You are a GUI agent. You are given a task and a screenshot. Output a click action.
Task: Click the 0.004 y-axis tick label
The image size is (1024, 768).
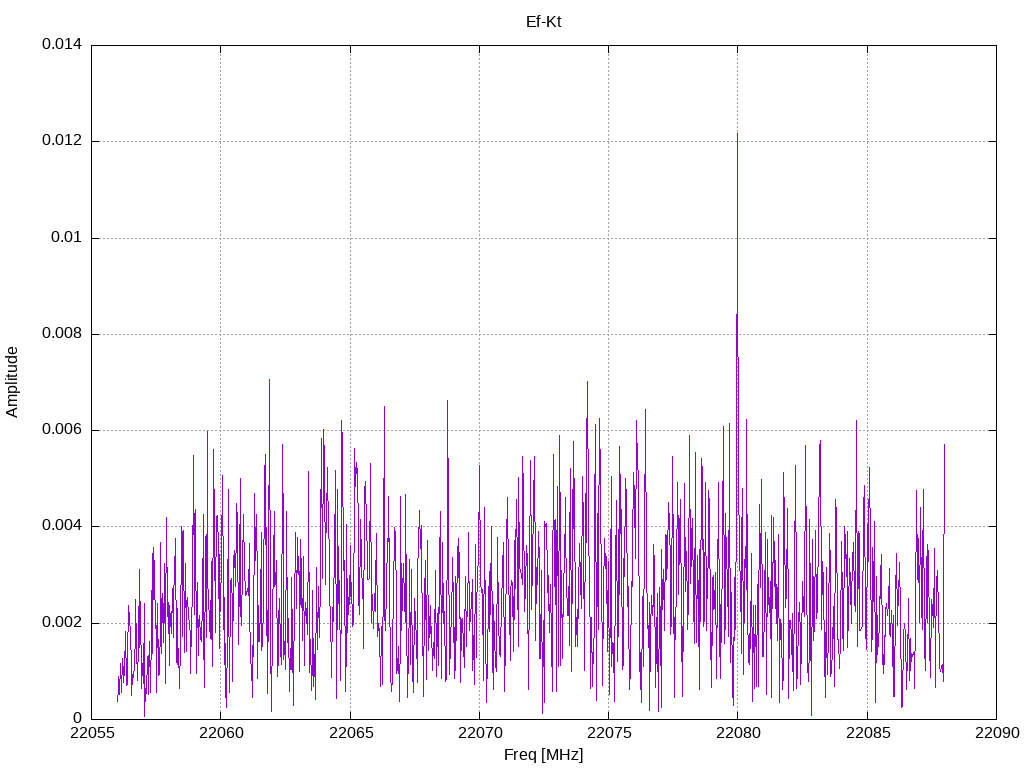click(61, 526)
